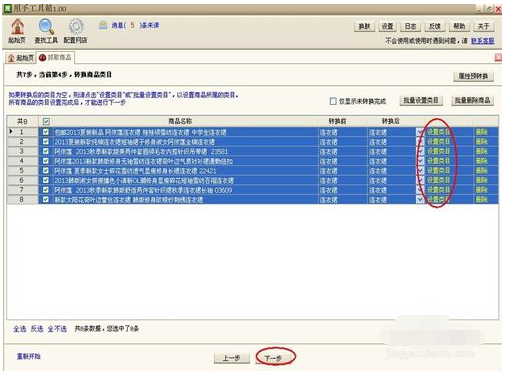Uncheck the row 6 product checkbox
Screen dimensions: 517x375
(x=46, y=180)
